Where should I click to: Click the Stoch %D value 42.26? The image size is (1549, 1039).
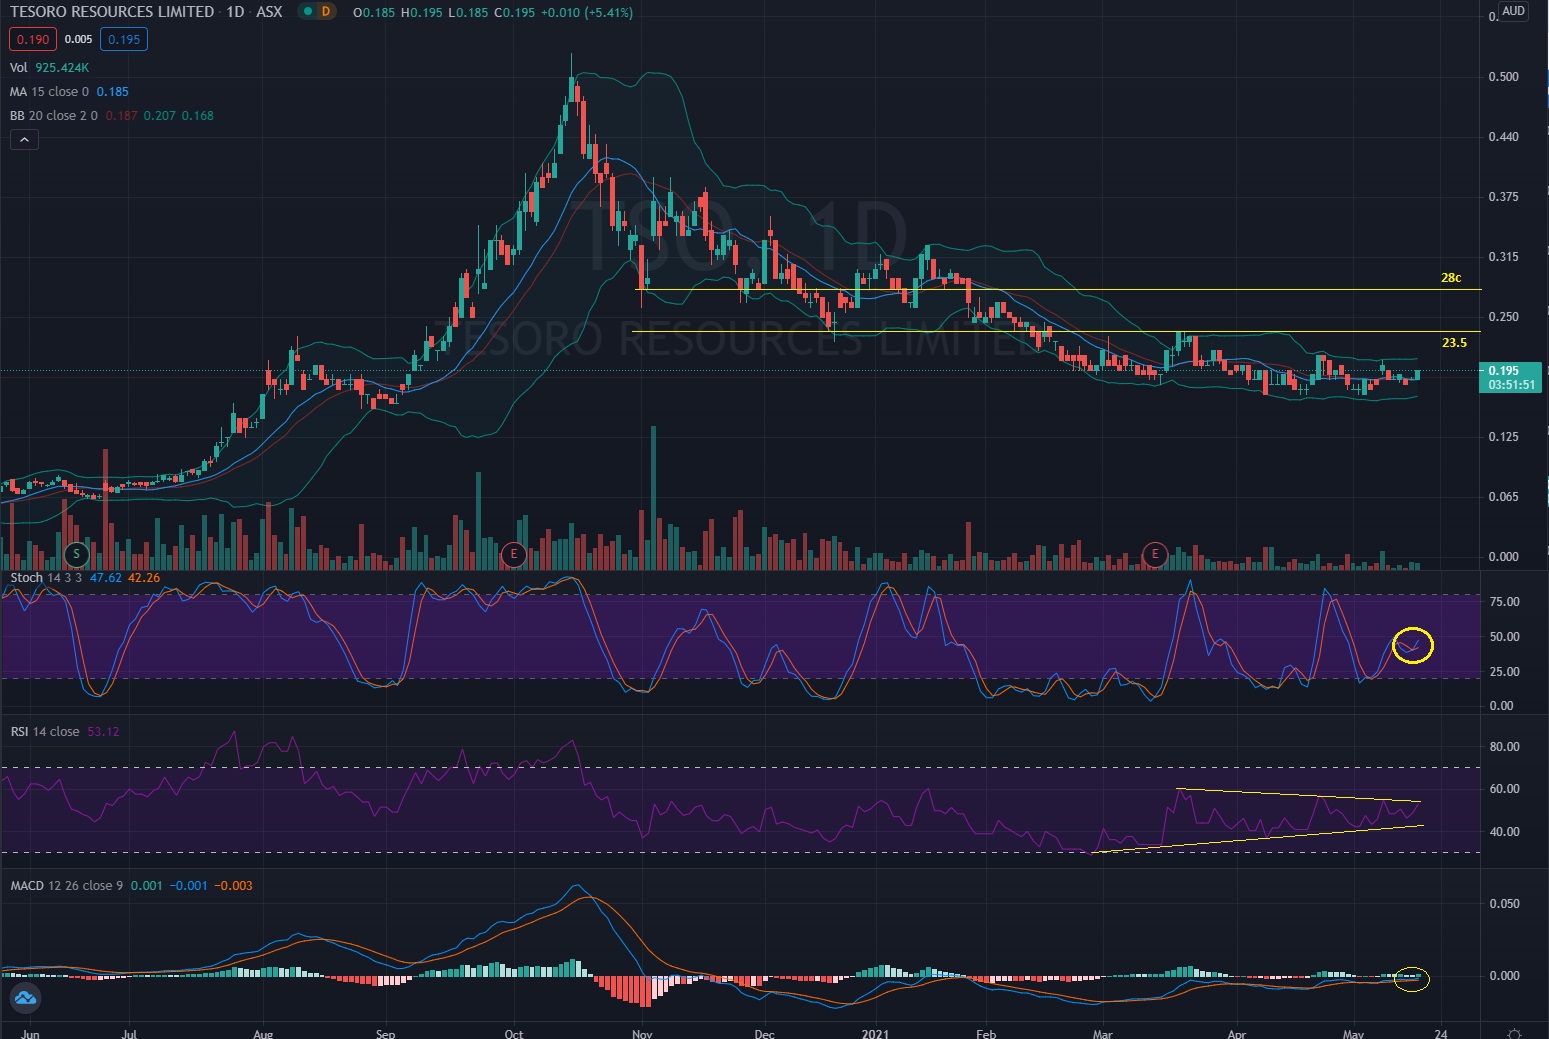pos(143,577)
